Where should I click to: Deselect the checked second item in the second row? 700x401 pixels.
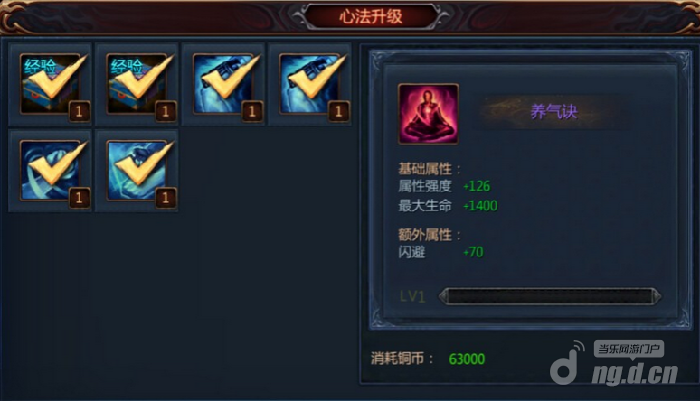tap(142, 163)
